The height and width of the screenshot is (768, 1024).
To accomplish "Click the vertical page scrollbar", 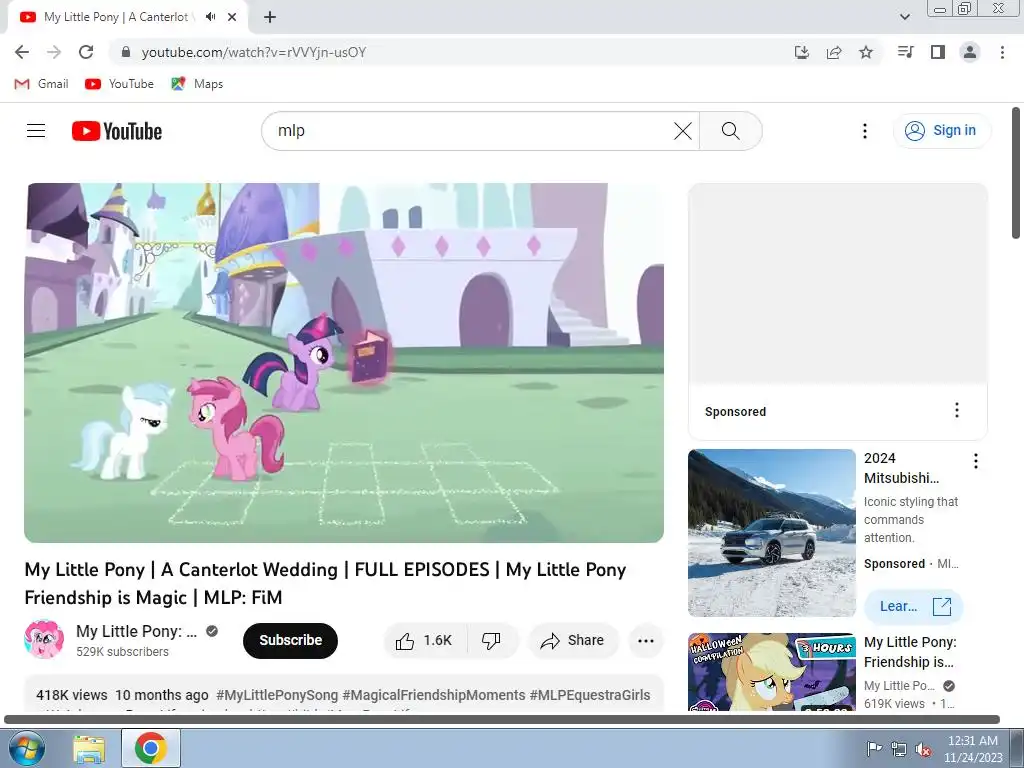I will point(1016,173).
